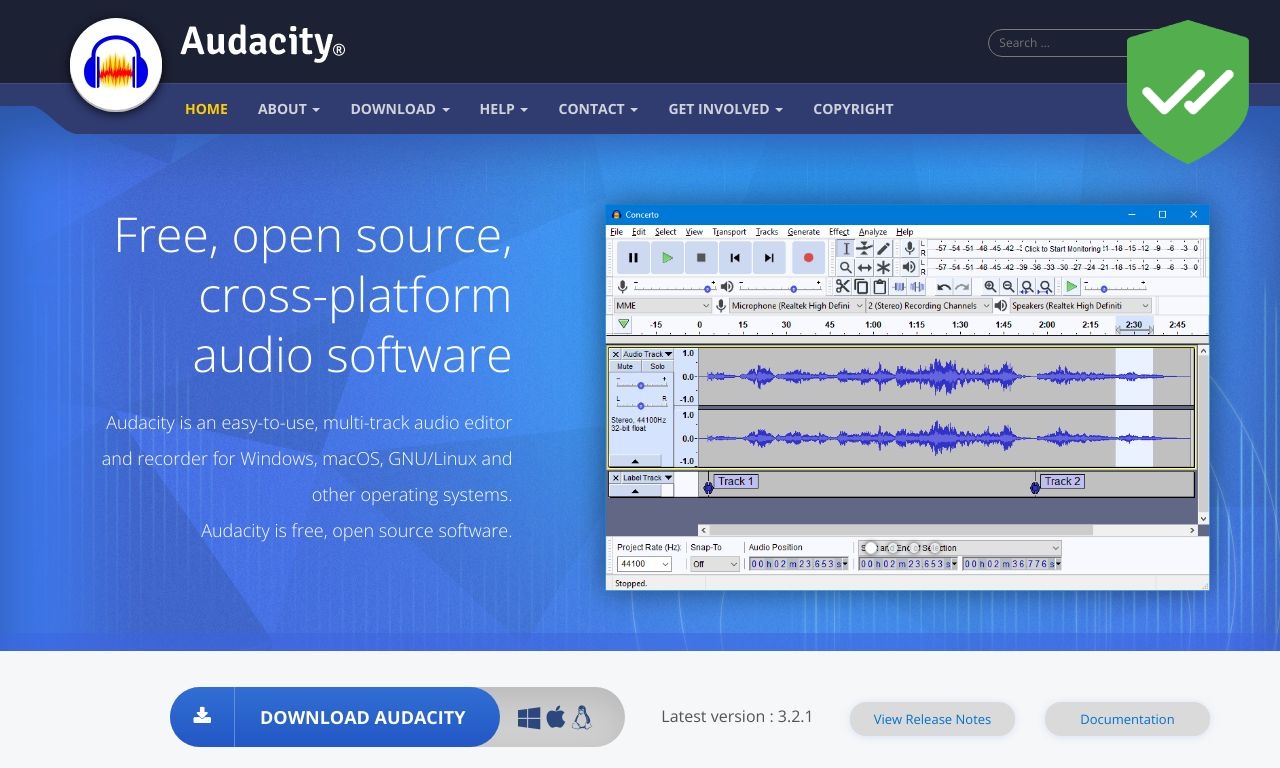
Task: Expand the ABOUT dropdown in the website navigation
Action: pyautogui.click(x=289, y=109)
